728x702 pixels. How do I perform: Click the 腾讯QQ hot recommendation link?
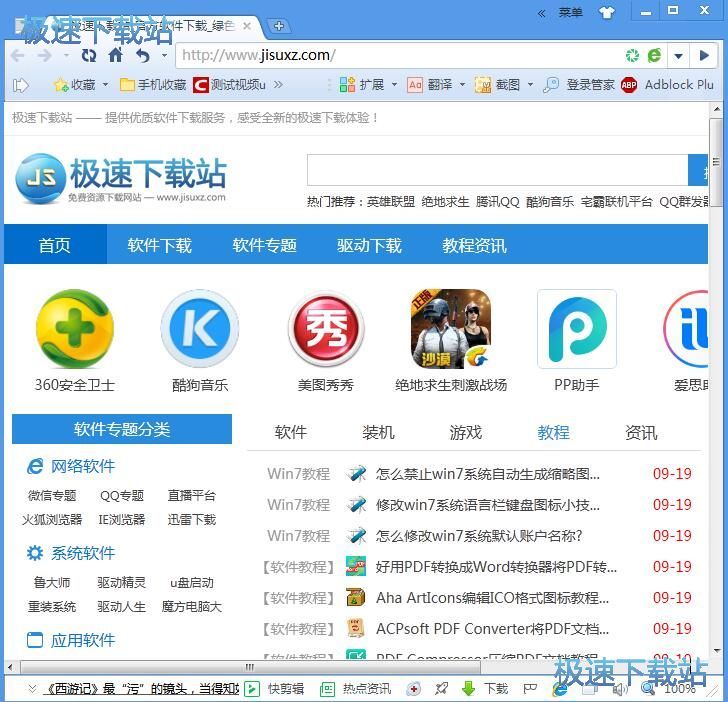pyautogui.click(x=497, y=202)
